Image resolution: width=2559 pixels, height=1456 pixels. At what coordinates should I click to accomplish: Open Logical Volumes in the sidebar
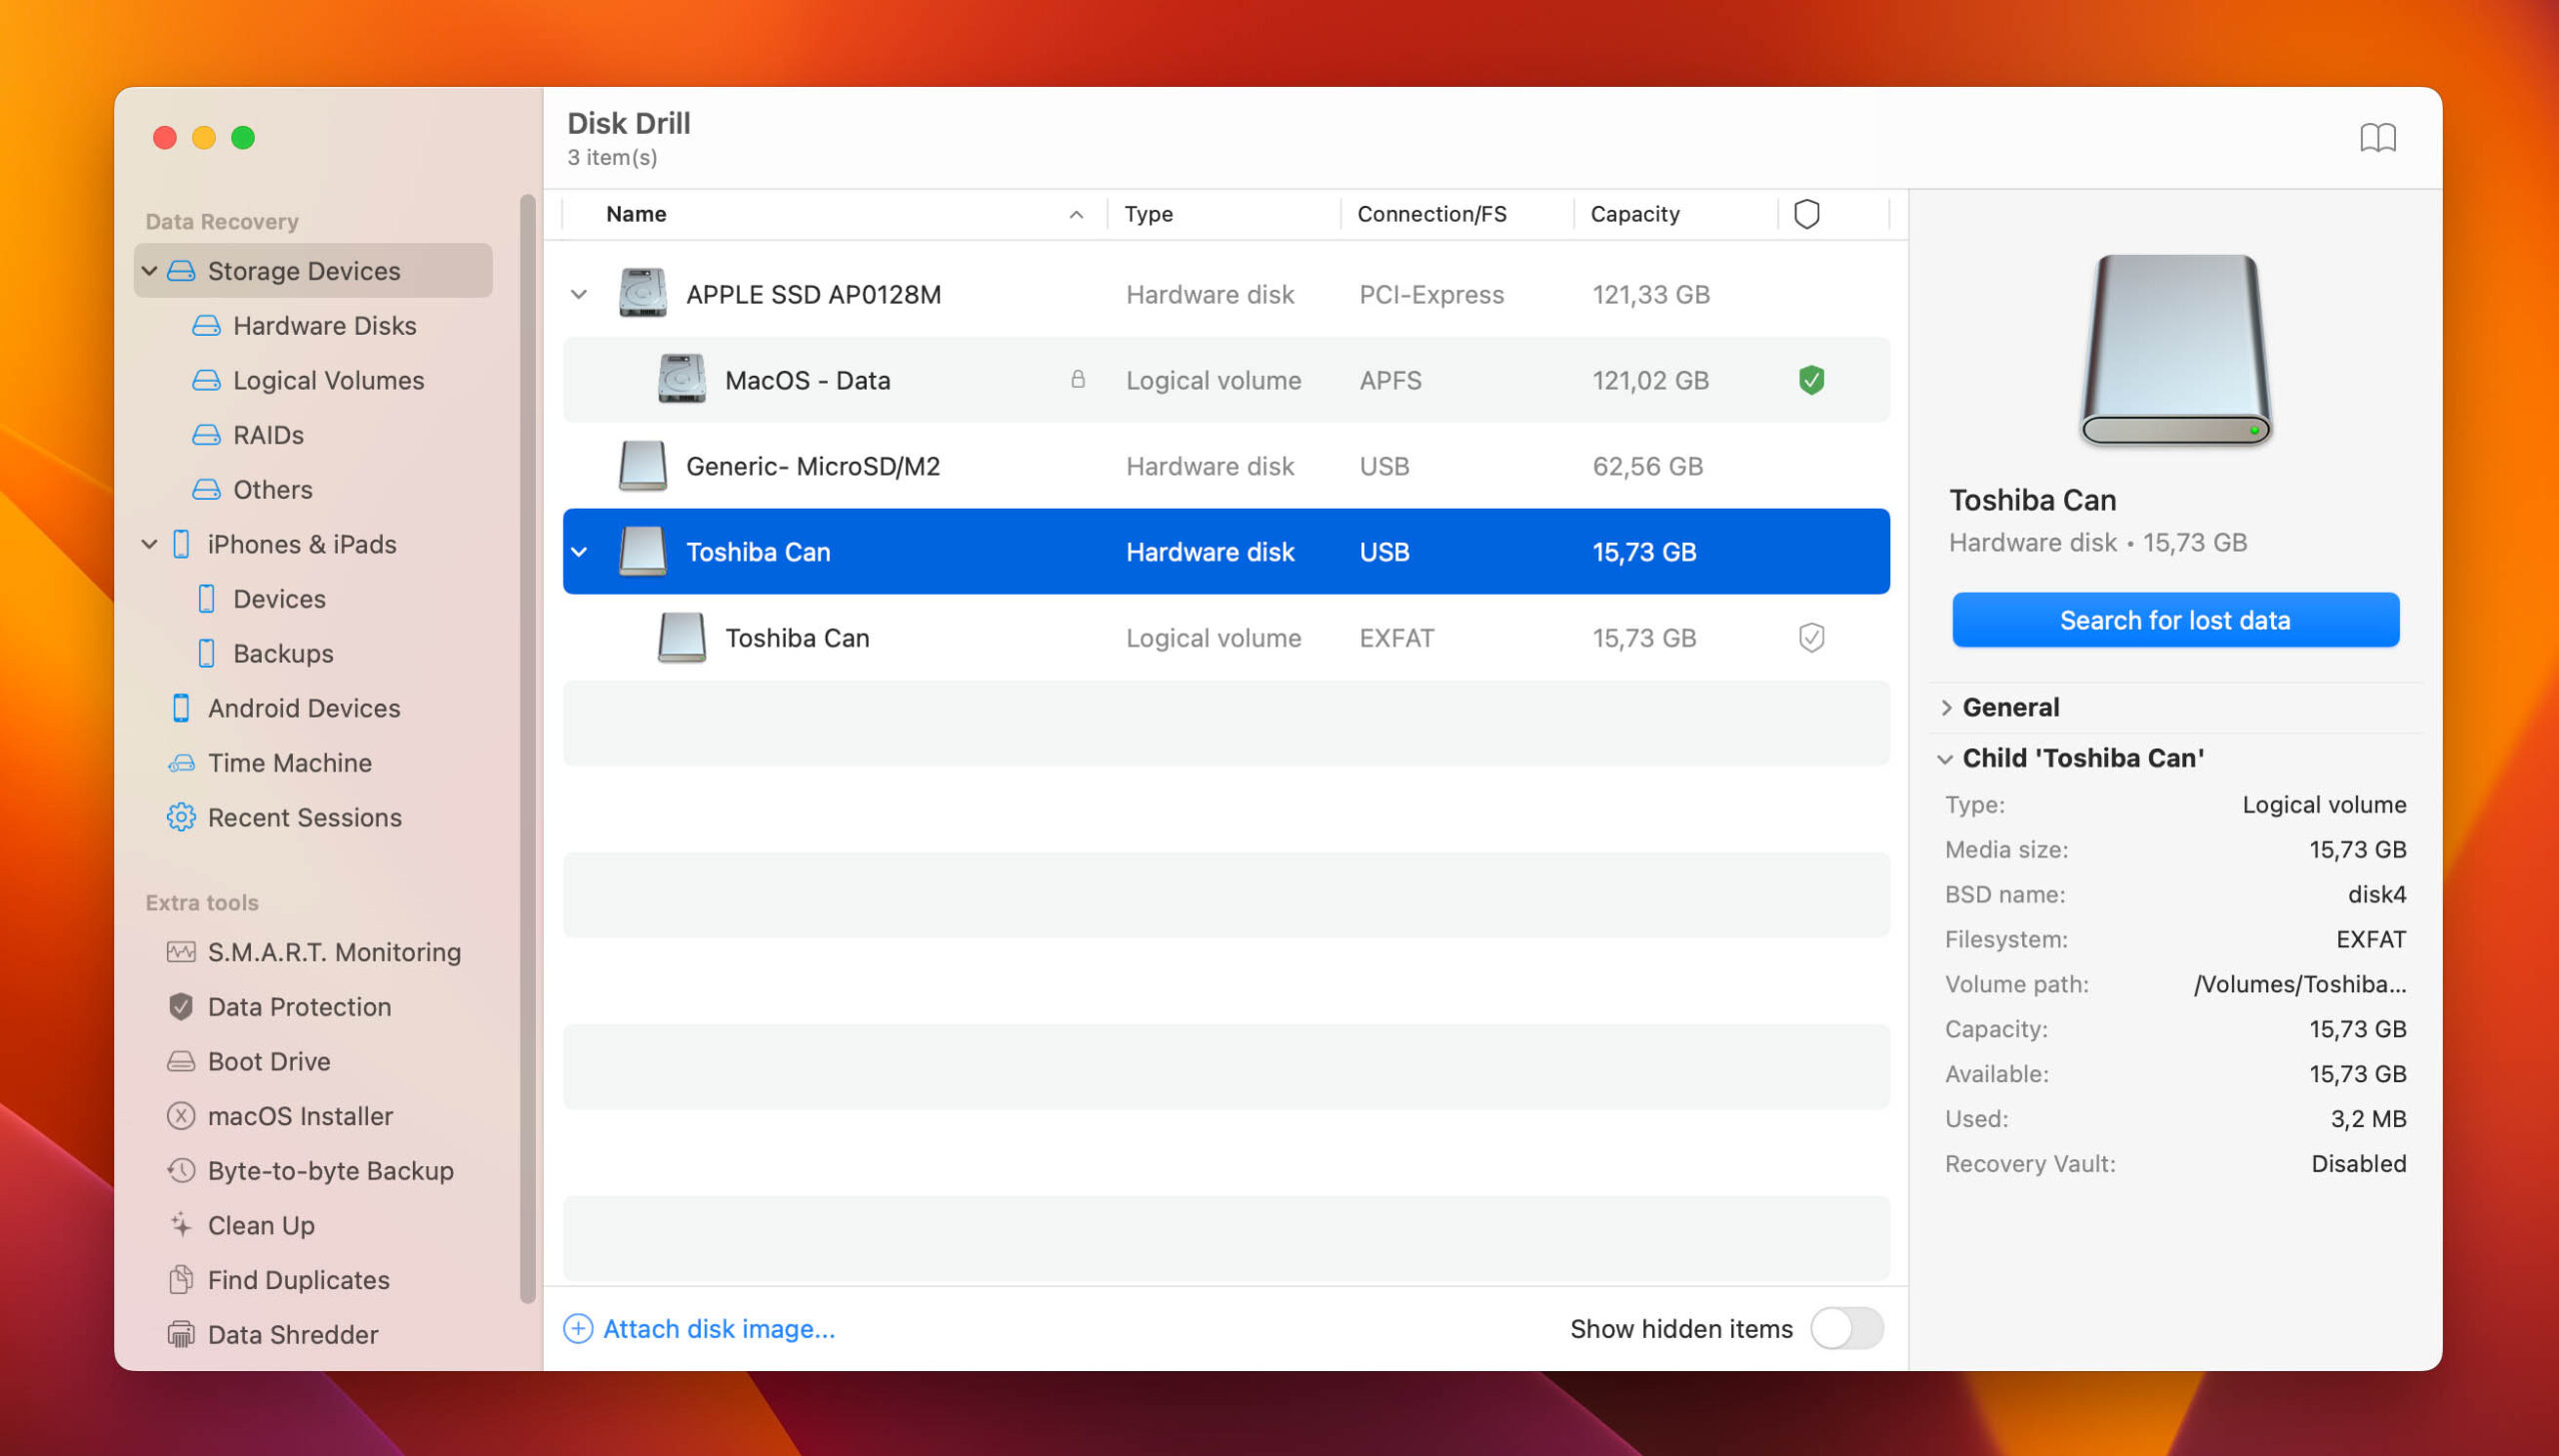pos(328,380)
